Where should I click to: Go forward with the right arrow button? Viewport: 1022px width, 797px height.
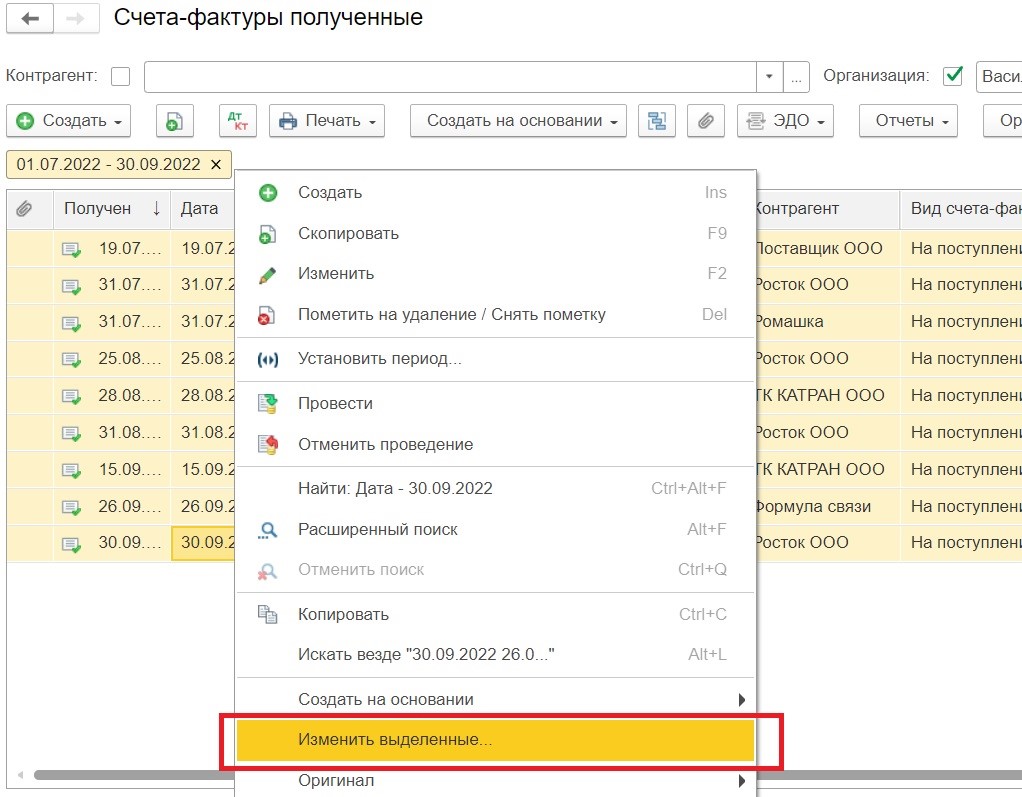(x=76, y=18)
